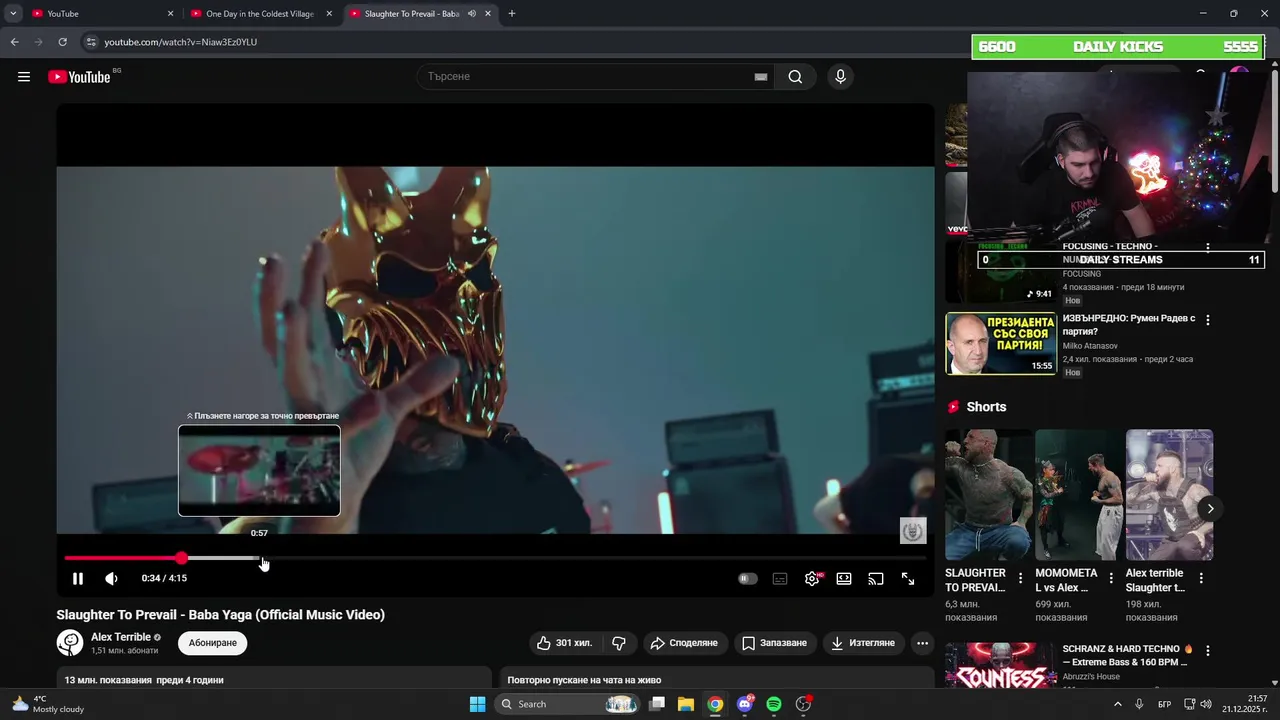Enter full screen mode
This screenshot has width=1280, height=720.
tap(908, 578)
